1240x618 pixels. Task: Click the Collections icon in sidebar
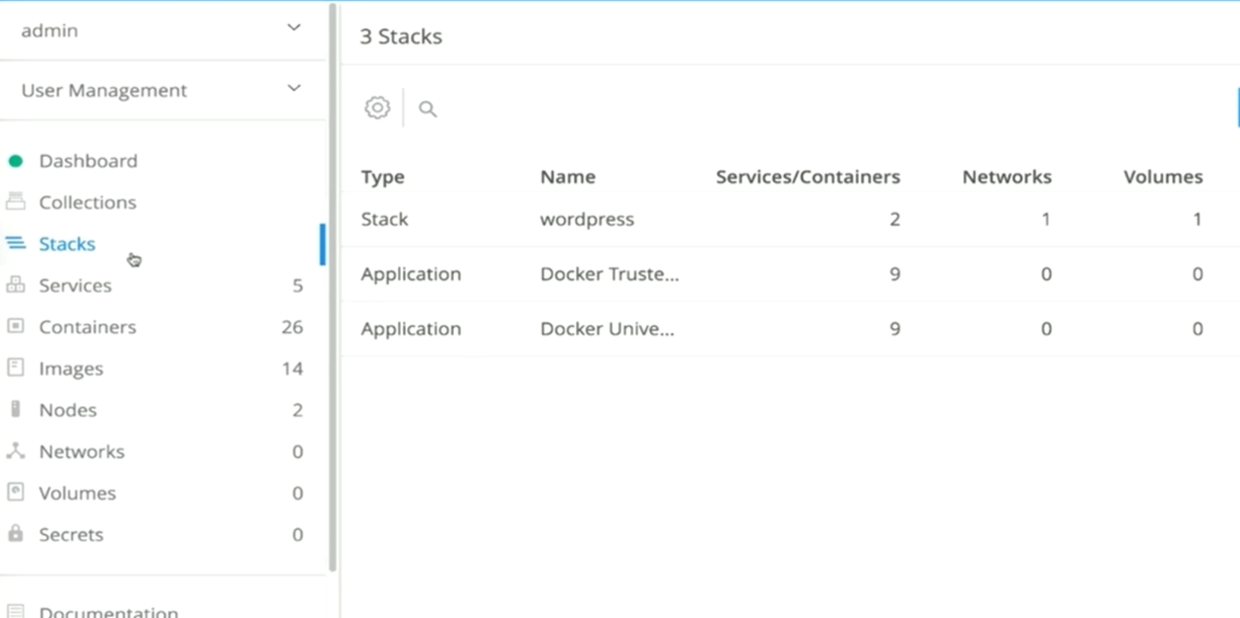15,202
